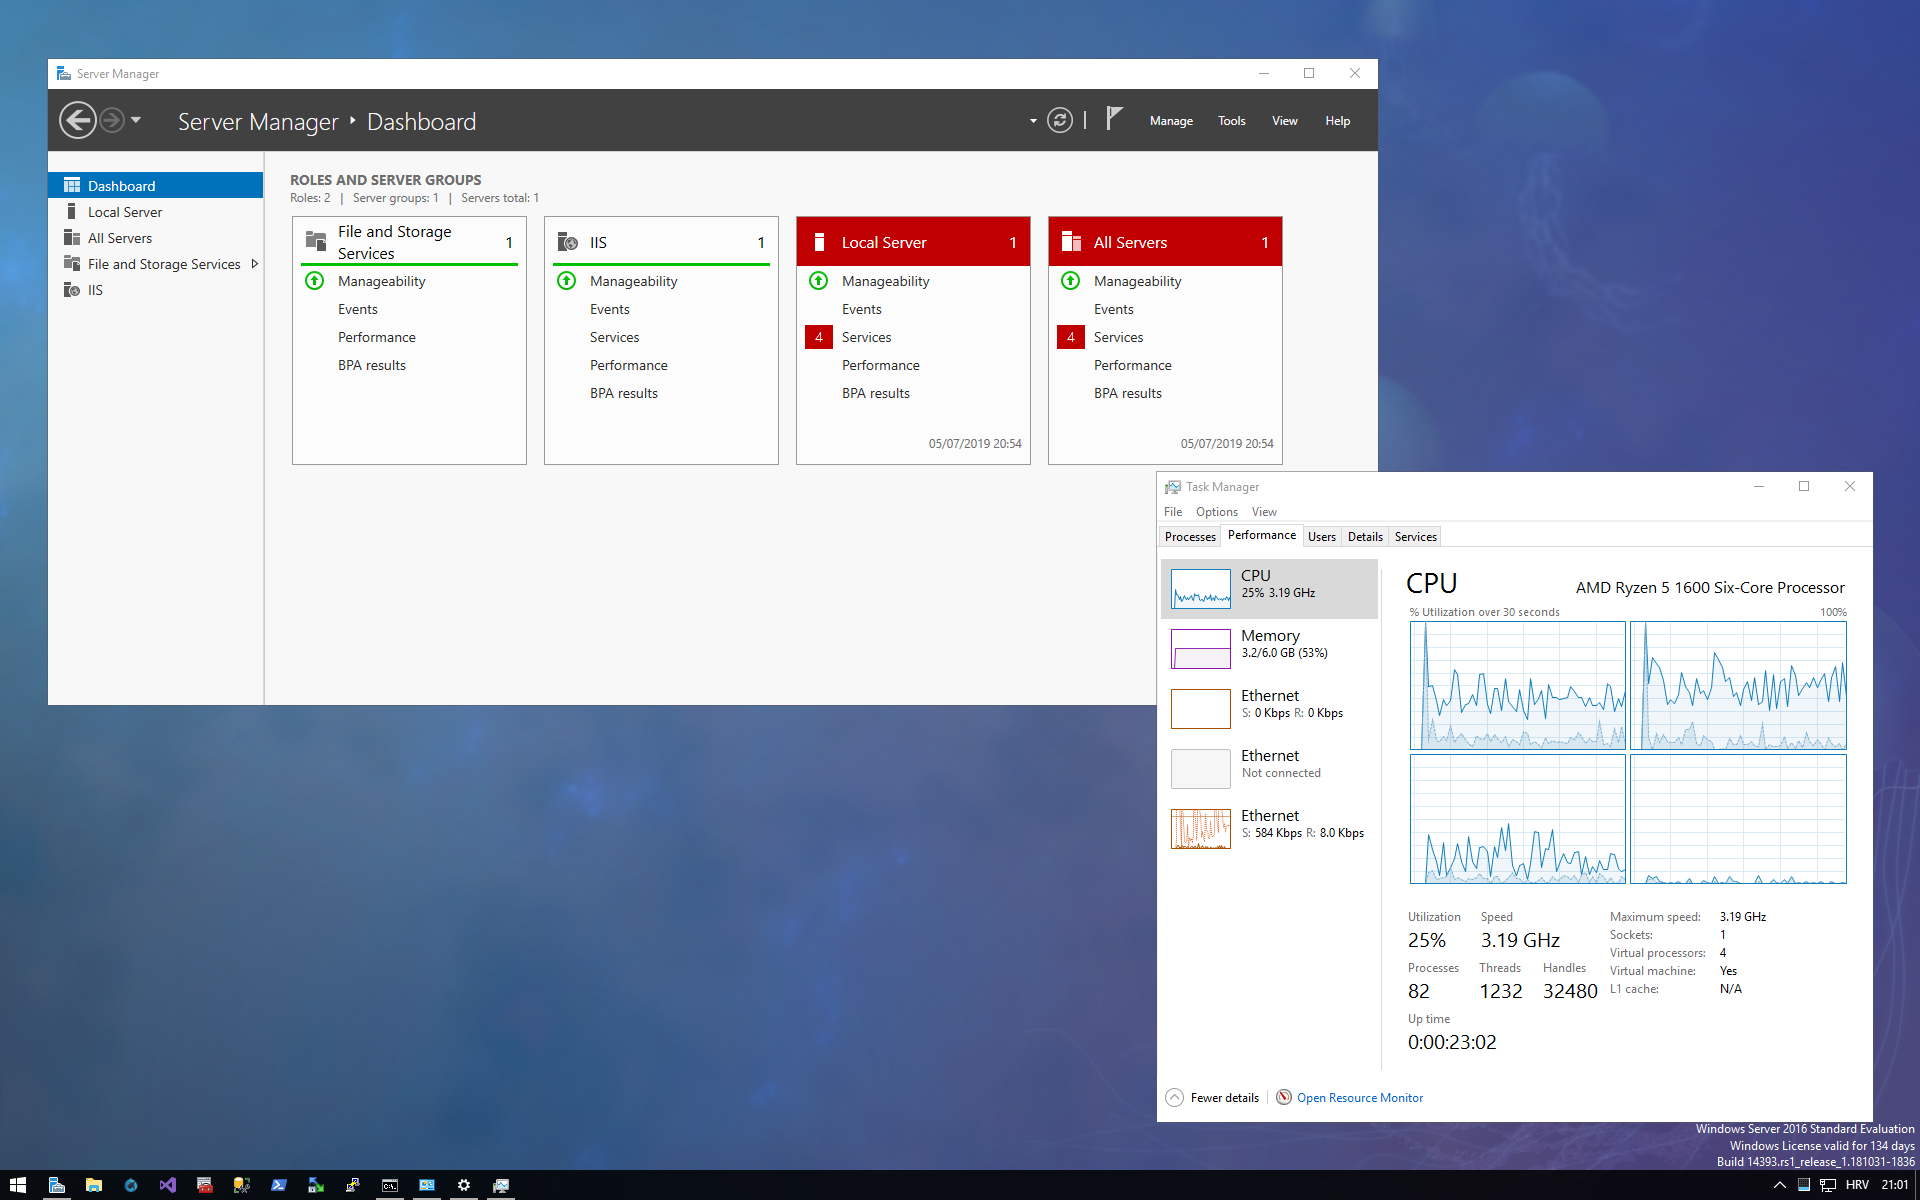Open Server Manager's View menu
Screen dimensions: 1920x1200
(x=1284, y=121)
